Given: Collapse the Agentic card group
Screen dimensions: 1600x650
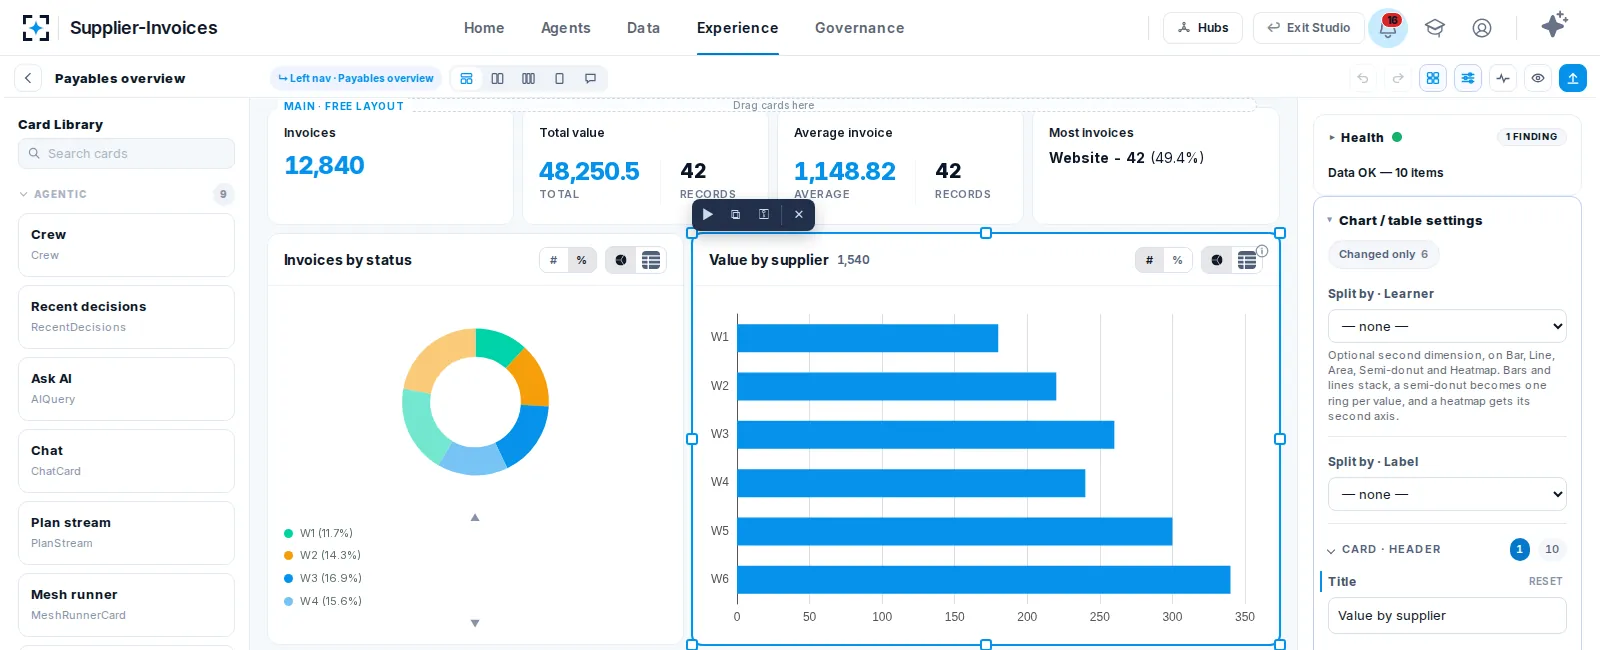Looking at the screenshot, I should pyautogui.click(x=23, y=194).
